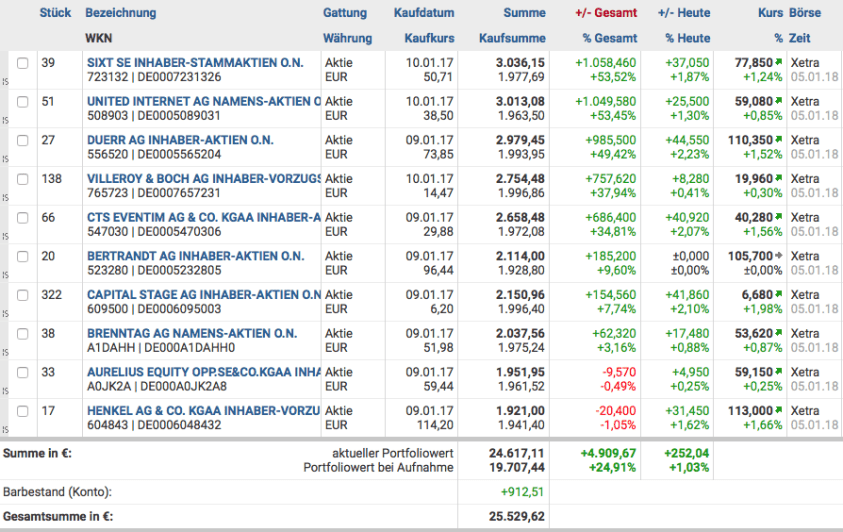Open AURELIUS EQUITY OPP.SE&CO.KGAA link
Viewport: 843px width, 532px height.
[204, 372]
